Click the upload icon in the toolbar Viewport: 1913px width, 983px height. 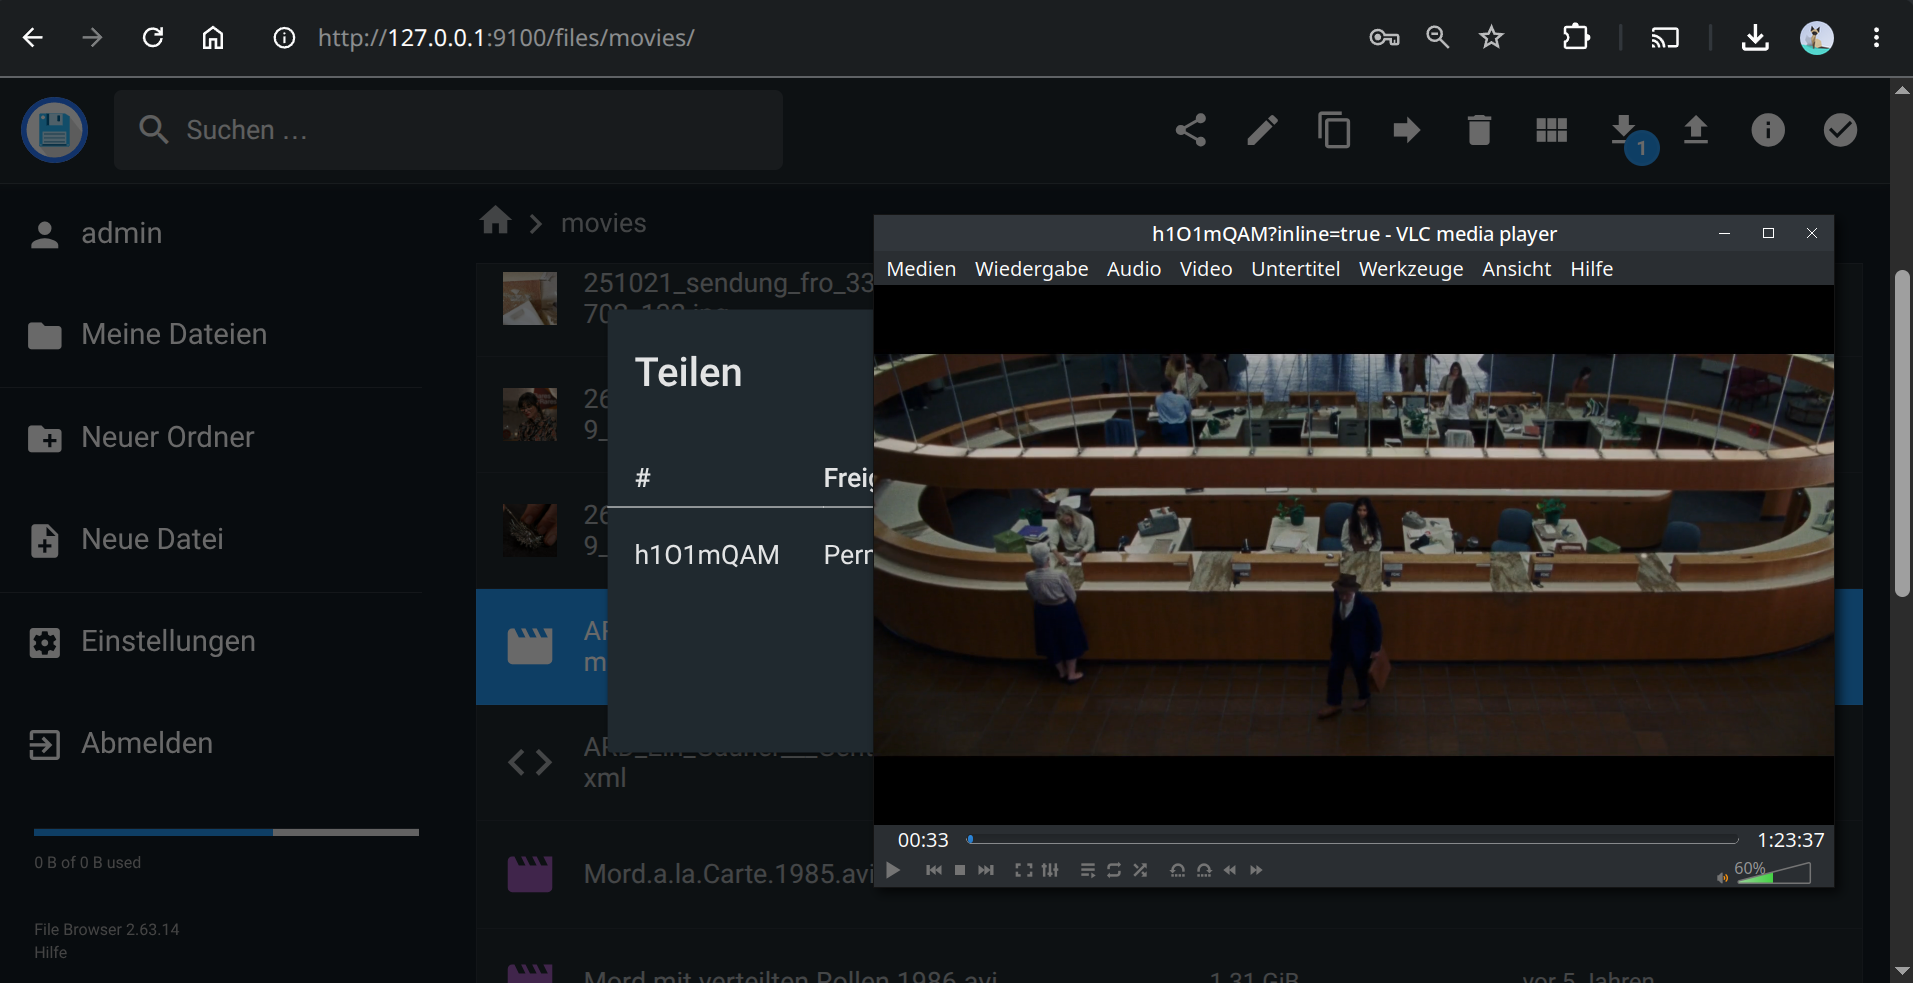[1696, 130]
